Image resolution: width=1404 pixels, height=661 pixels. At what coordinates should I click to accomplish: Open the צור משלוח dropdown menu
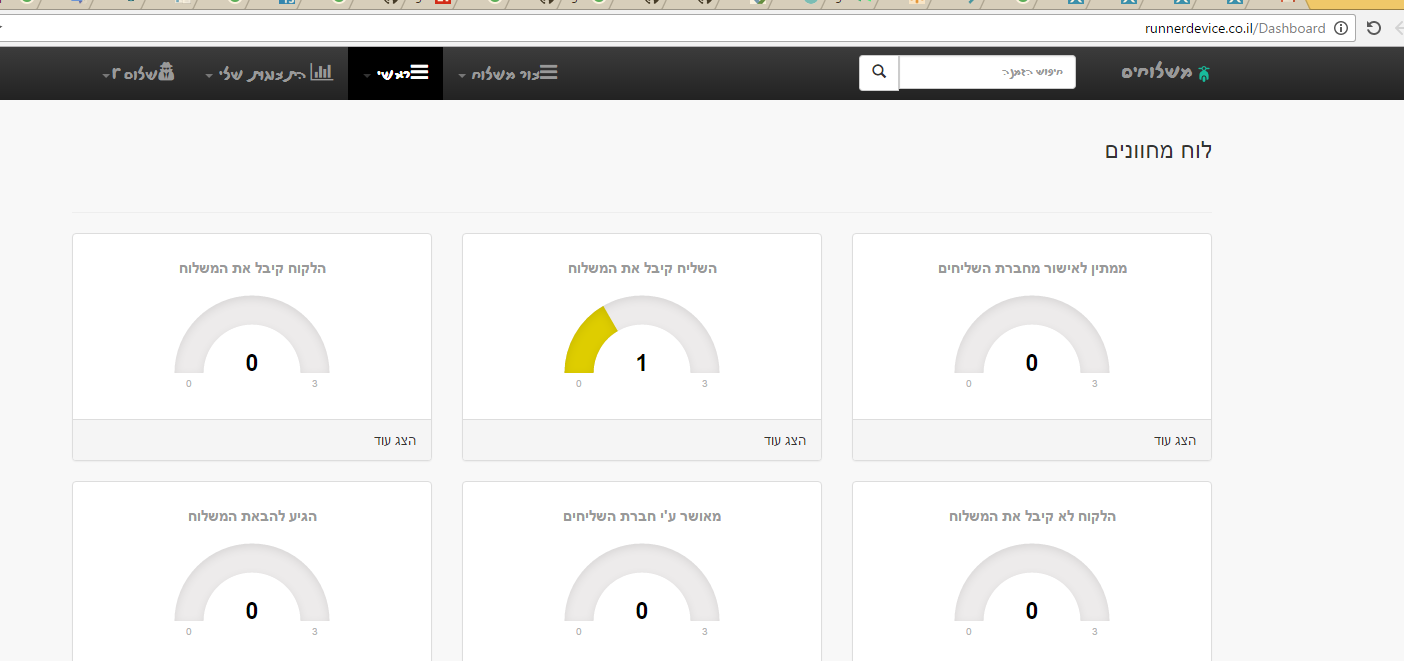pyautogui.click(x=508, y=73)
